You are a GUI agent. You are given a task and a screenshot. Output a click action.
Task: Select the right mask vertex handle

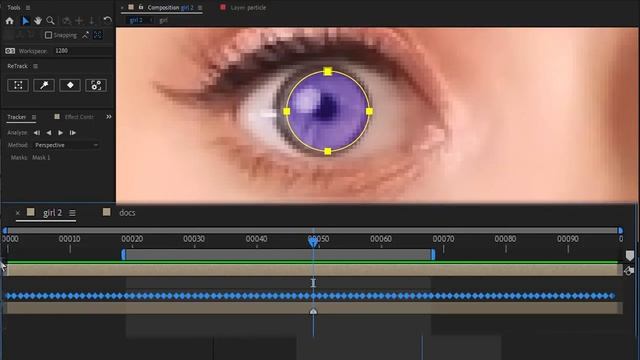pos(369,111)
